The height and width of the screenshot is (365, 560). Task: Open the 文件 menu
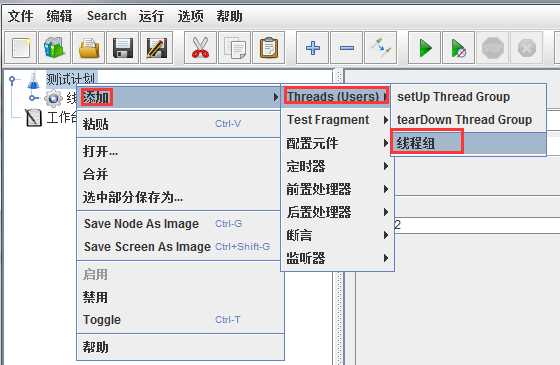[21, 16]
